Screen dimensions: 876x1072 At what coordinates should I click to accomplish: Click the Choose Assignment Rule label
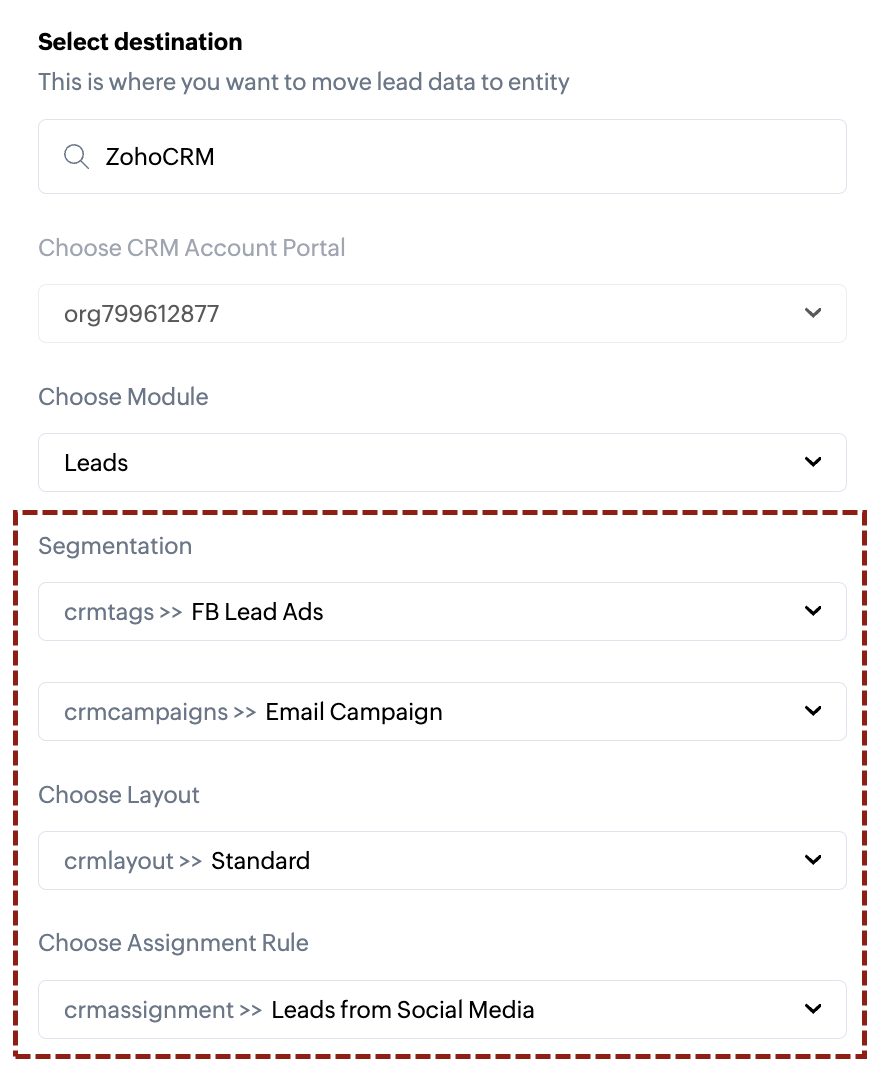click(173, 943)
